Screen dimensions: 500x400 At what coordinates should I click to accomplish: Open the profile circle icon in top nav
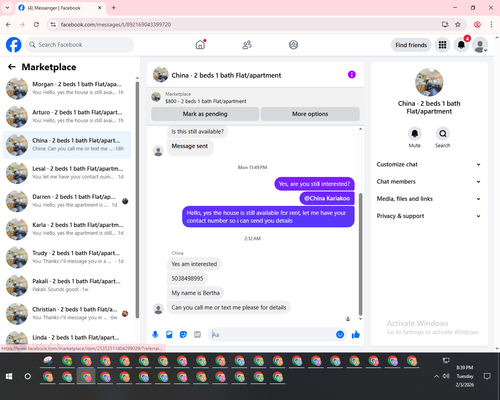pyautogui.click(x=293, y=45)
